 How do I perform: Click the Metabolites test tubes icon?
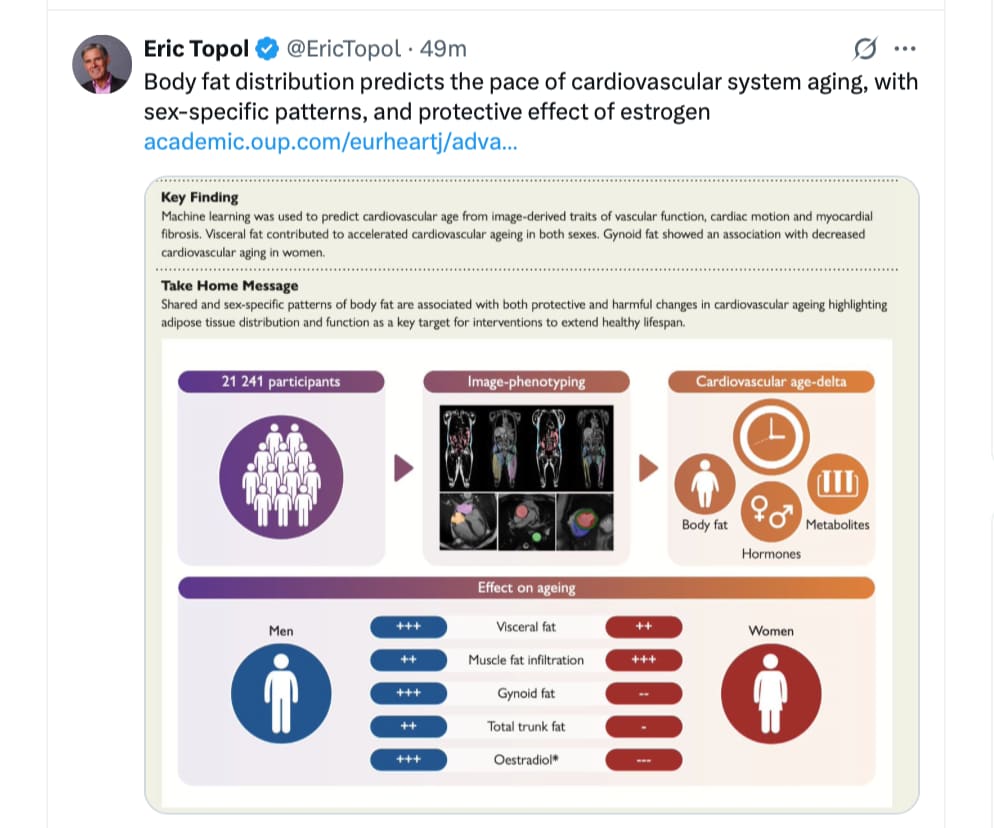837,484
